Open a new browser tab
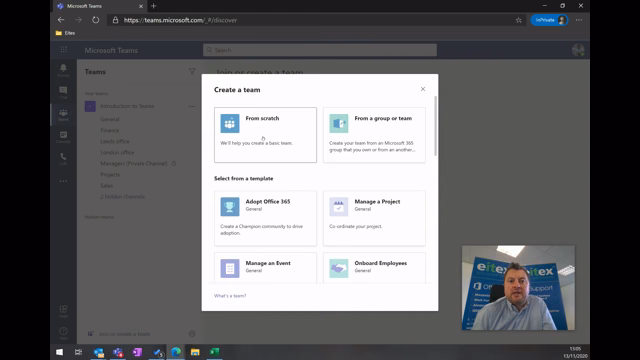This screenshot has width=640, height=360. [x=153, y=6]
